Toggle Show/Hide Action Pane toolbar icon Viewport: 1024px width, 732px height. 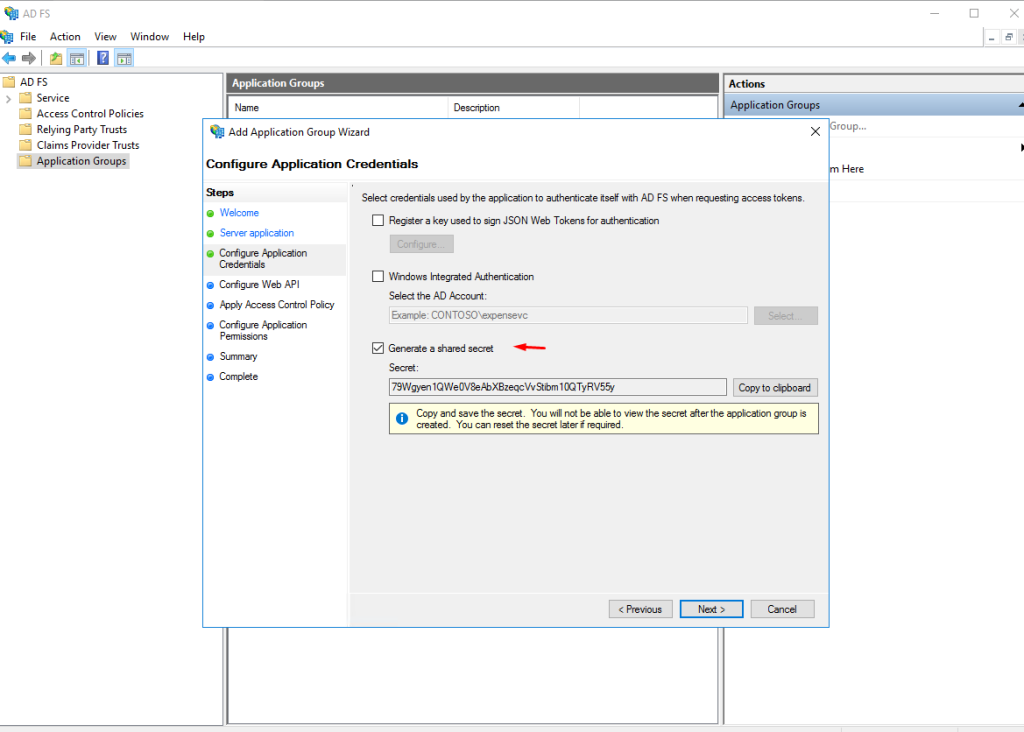[124, 58]
